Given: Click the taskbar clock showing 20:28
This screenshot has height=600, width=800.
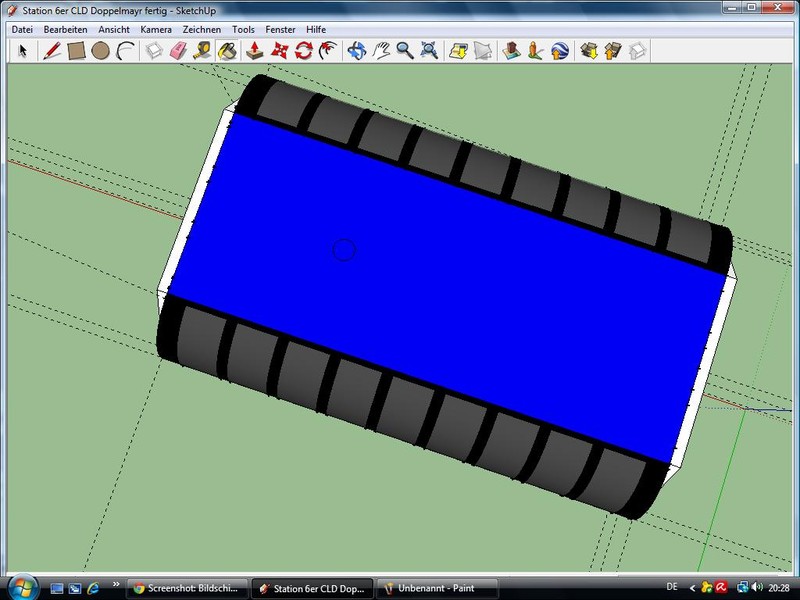Looking at the screenshot, I should click(779, 588).
